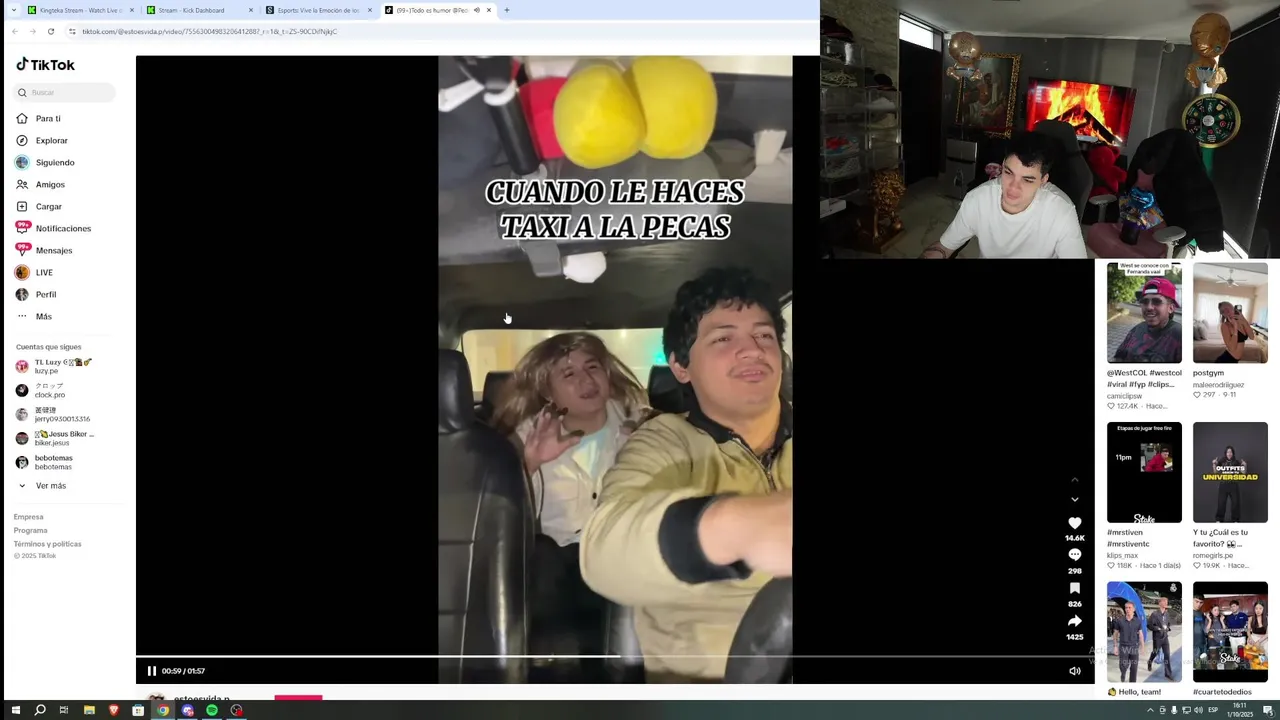Viewport: 1280px width, 720px height.
Task: Share the video with arrow icon
Action: tap(1075, 621)
